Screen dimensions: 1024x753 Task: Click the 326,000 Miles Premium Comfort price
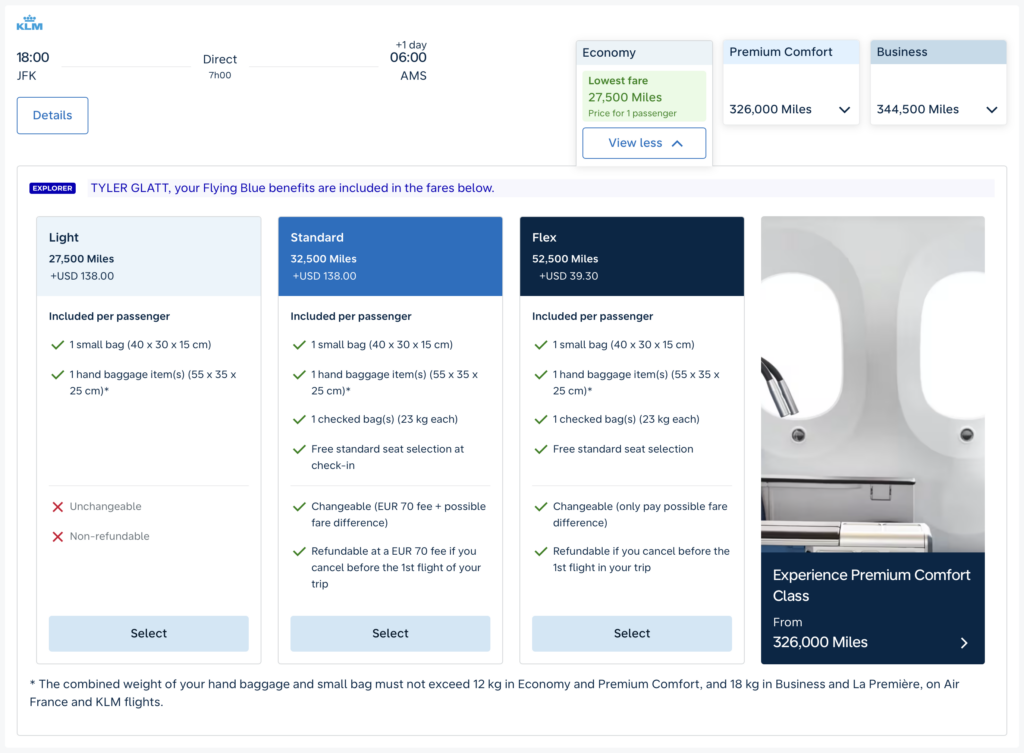(x=771, y=110)
